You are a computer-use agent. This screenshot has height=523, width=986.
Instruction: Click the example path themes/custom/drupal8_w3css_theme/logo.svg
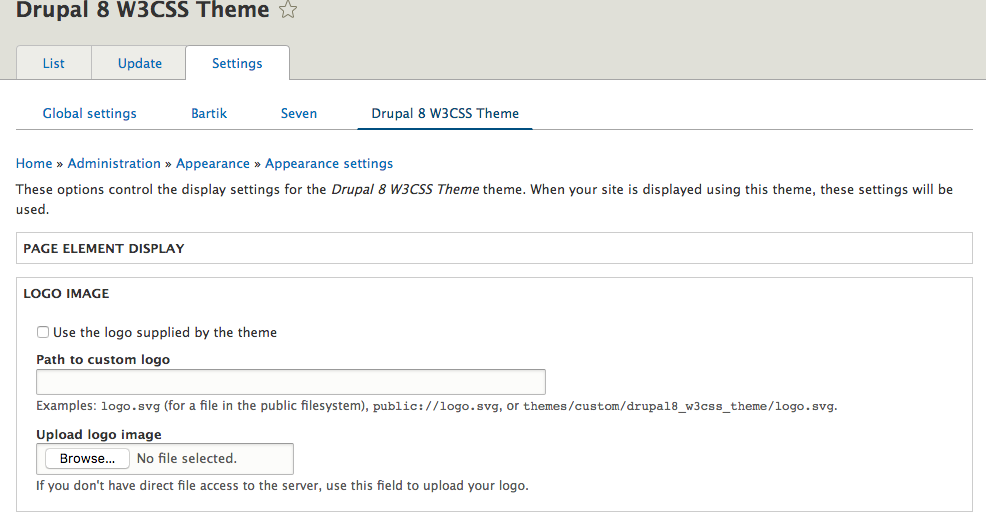click(679, 406)
